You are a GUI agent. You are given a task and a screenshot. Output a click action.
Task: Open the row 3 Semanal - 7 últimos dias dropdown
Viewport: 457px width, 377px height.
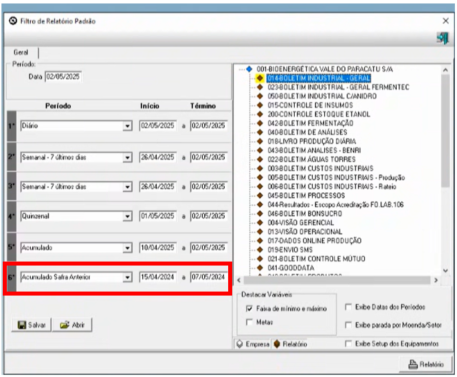127,187
